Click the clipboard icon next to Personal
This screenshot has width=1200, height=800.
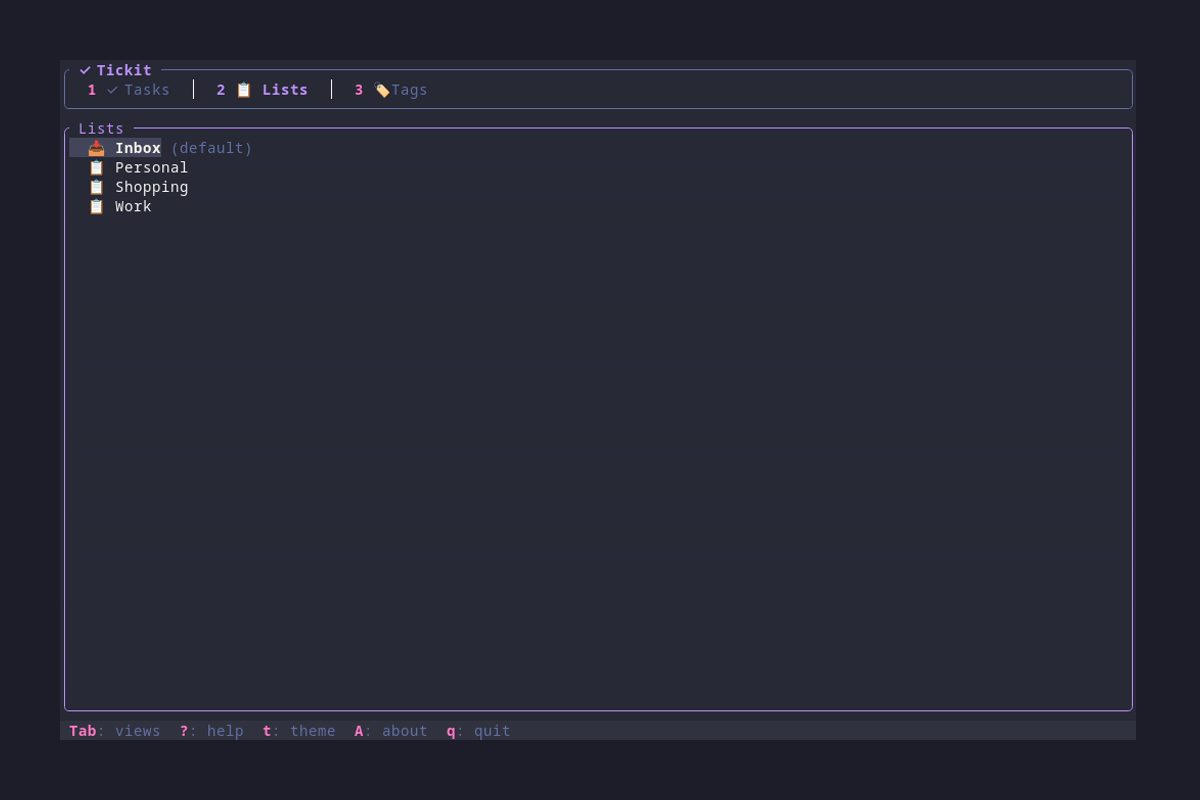tap(96, 167)
